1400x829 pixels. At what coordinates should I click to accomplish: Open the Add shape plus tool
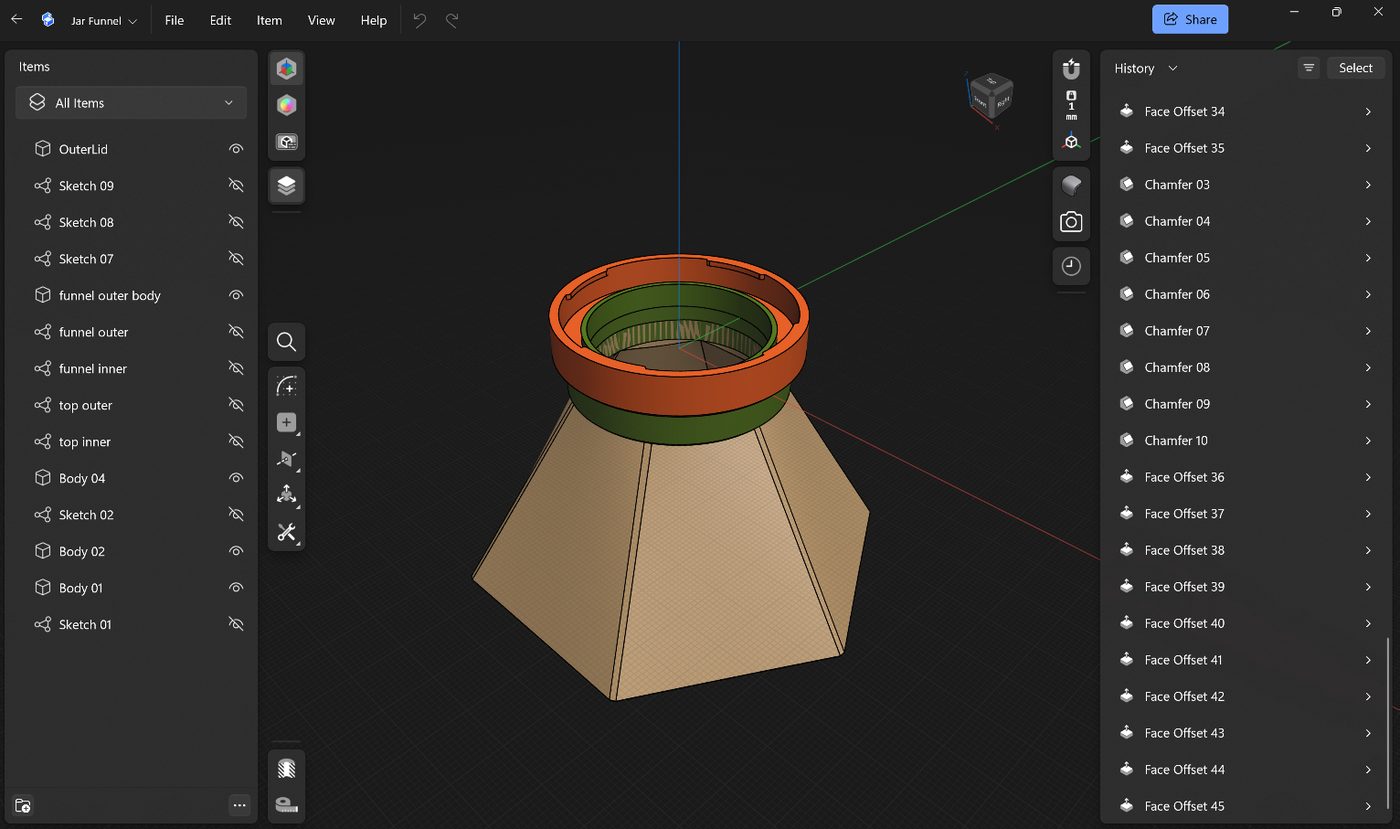(x=286, y=423)
